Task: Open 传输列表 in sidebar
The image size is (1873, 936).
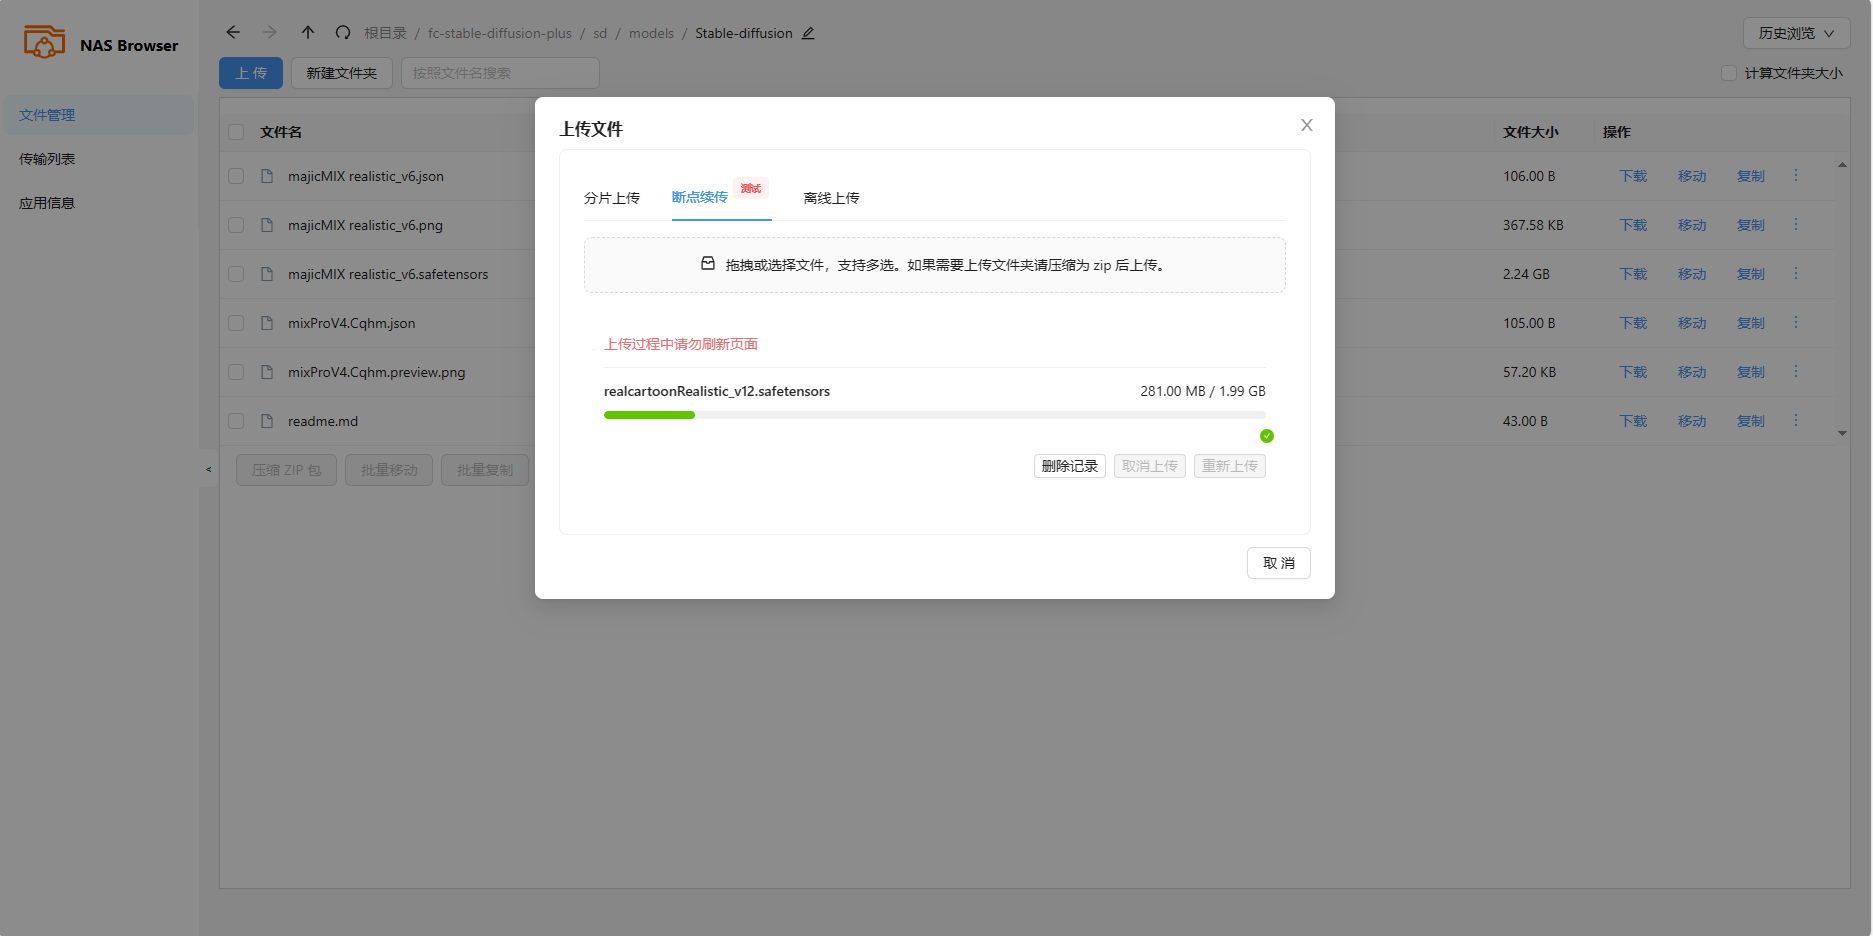Action: click(x=98, y=159)
